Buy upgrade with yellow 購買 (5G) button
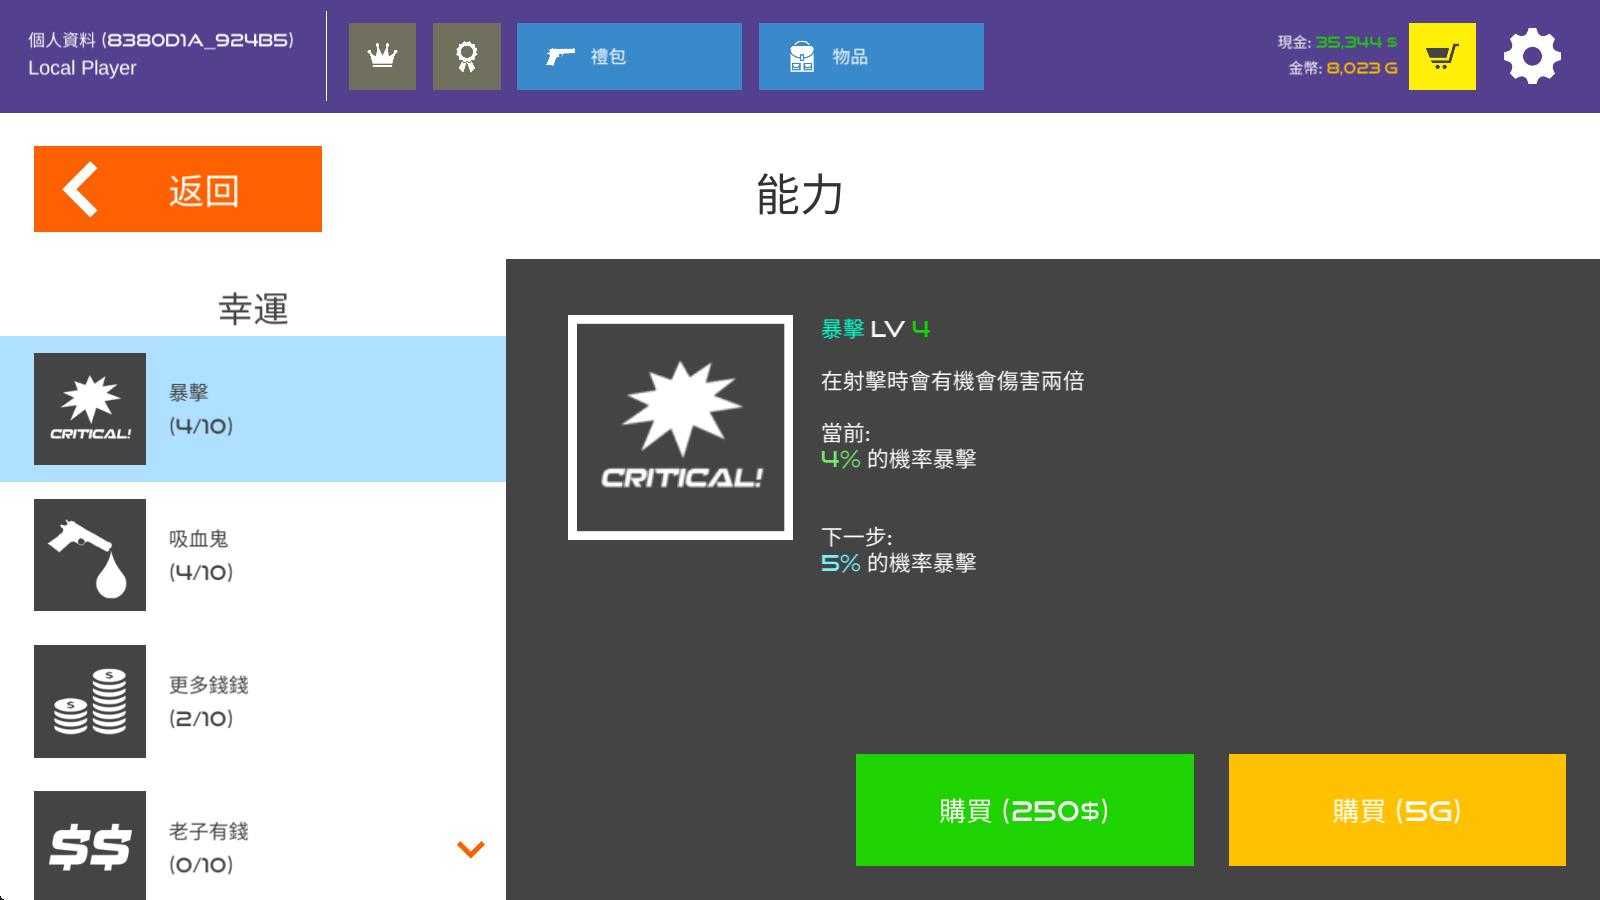 coord(1397,810)
